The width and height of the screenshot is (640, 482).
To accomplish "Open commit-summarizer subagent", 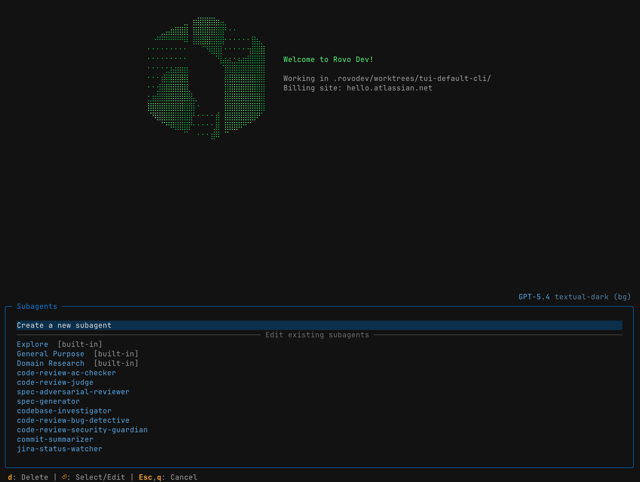I will click(55, 439).
